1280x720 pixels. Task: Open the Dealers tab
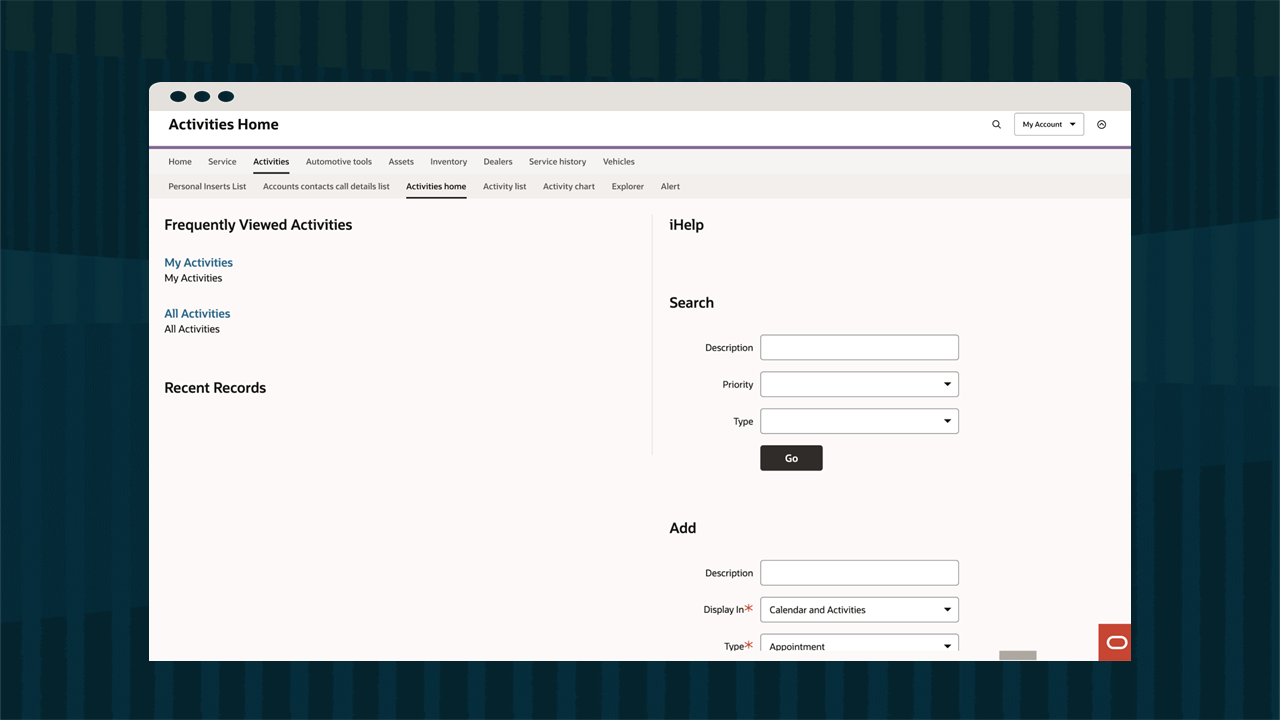[x=497, y=161]
